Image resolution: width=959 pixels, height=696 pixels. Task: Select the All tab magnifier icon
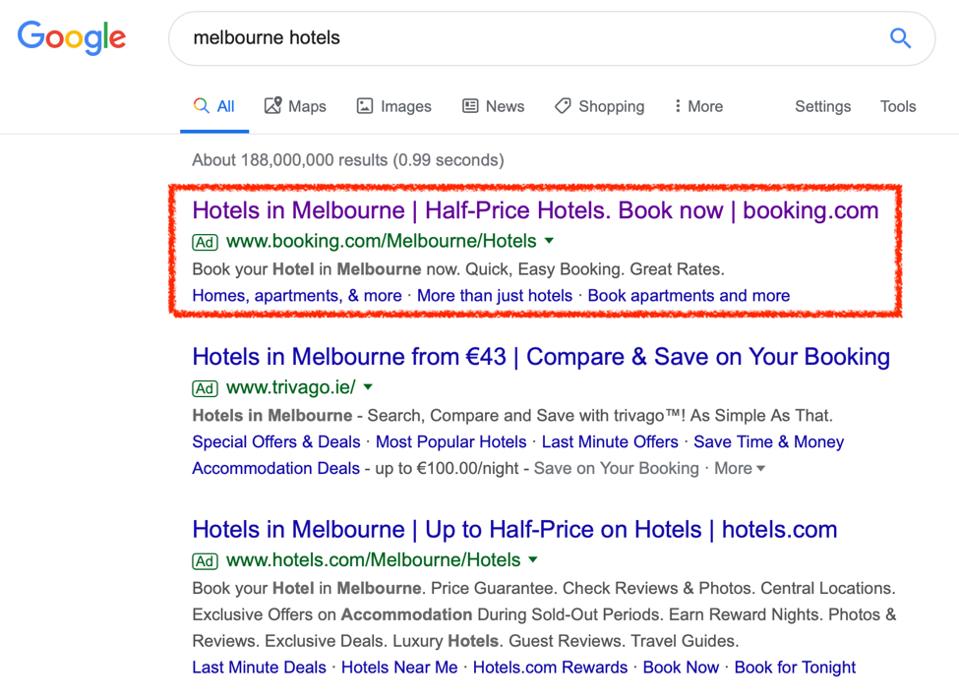201,105
